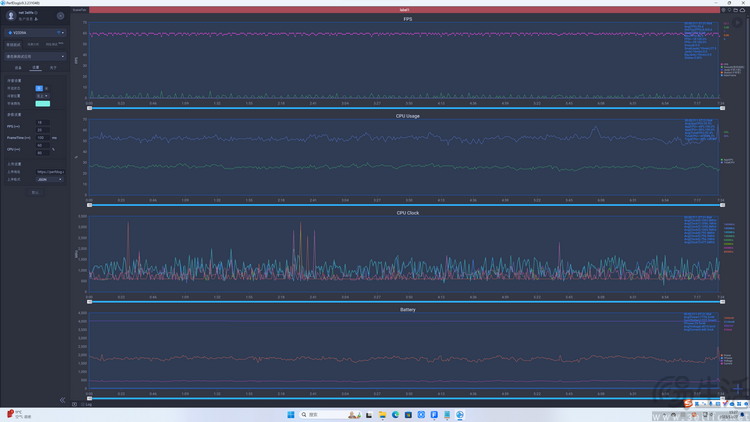Screen dimensions: 750x422
Task: Select the third mode tab with superscript
Action: click(53, 44)
